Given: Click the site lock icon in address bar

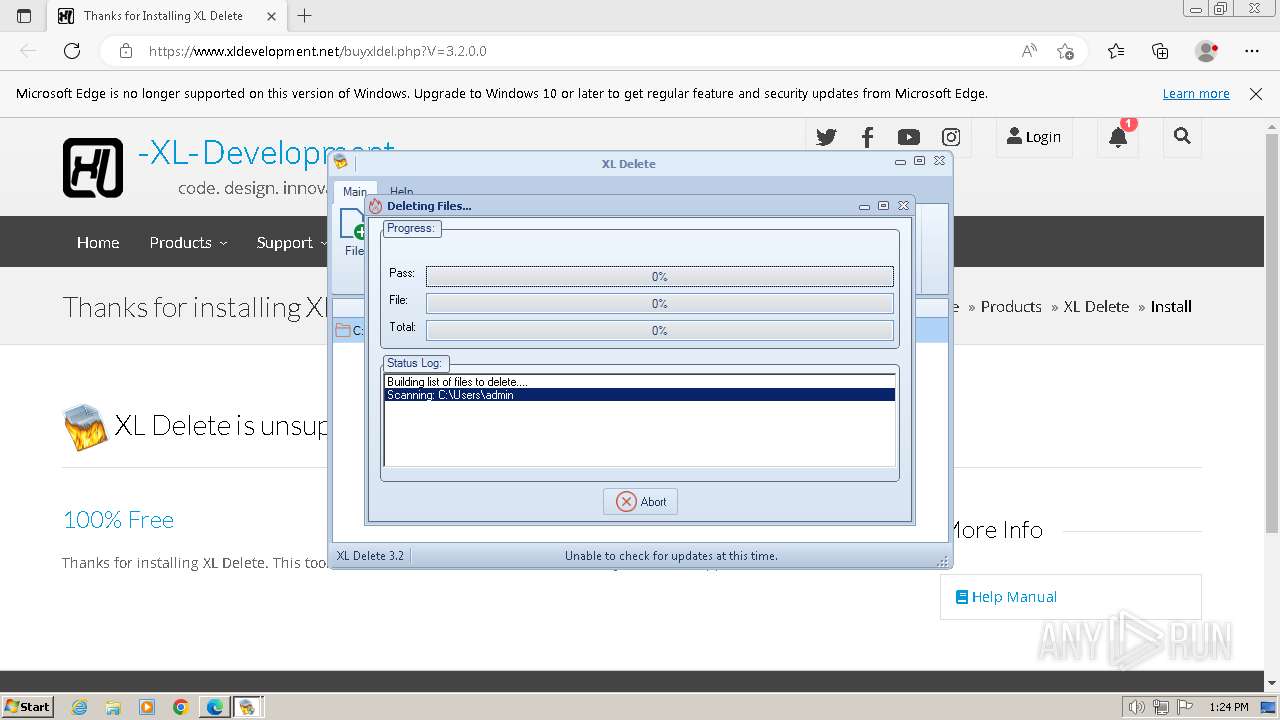Looking at the screenshot, I should (125, 51).
